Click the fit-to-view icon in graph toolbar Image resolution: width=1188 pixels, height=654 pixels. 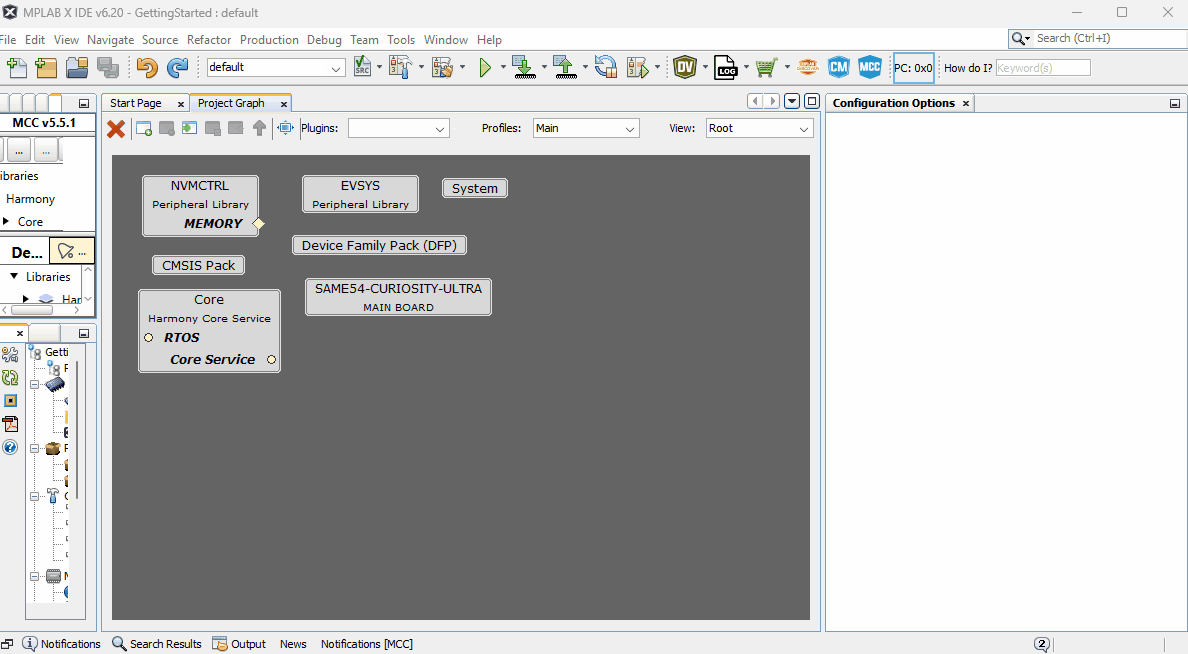[286, 128]
